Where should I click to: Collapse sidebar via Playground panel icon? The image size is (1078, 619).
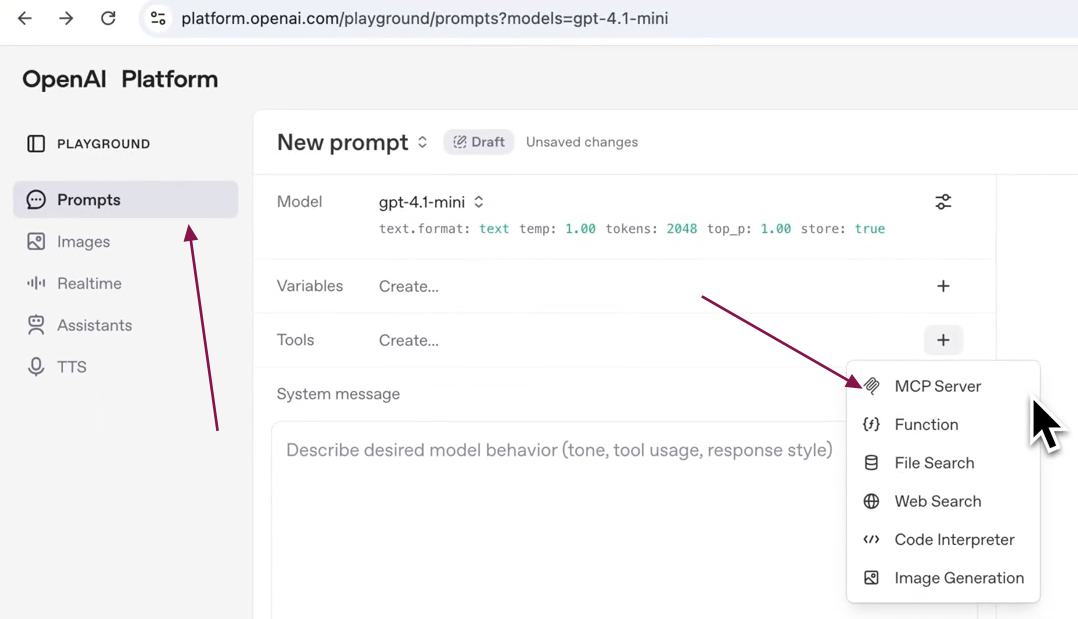pyautogui.click(x=36, y=144)
